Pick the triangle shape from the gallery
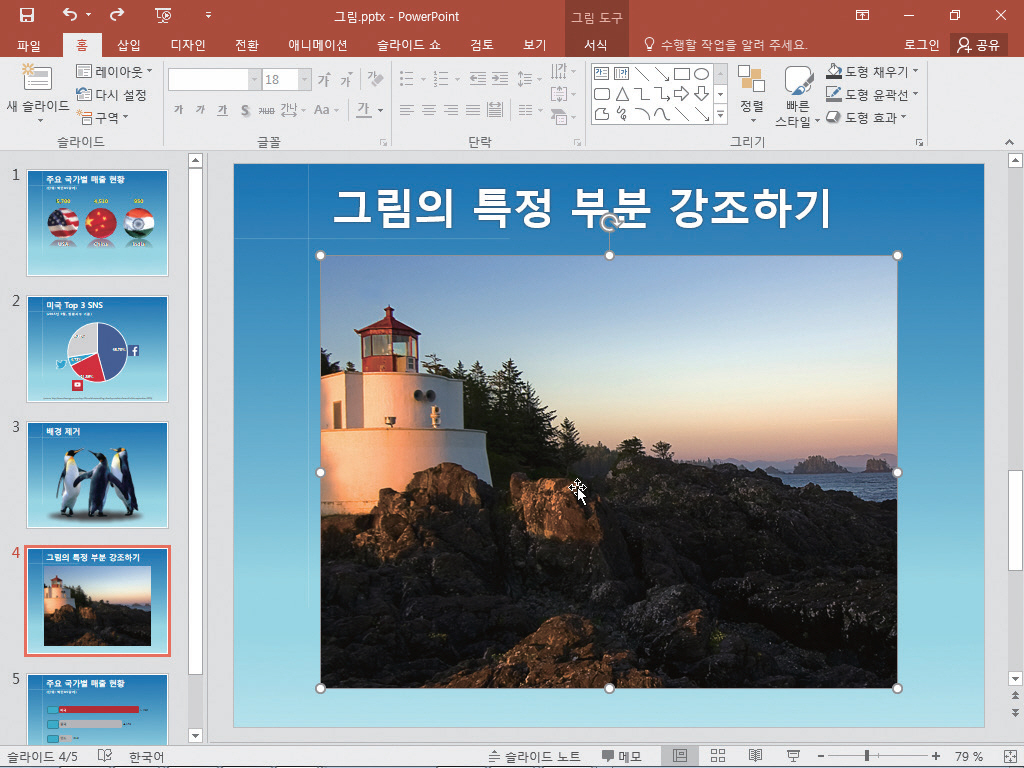The width and height of the screenshot is (1024, 768). [x=622, y=94]
